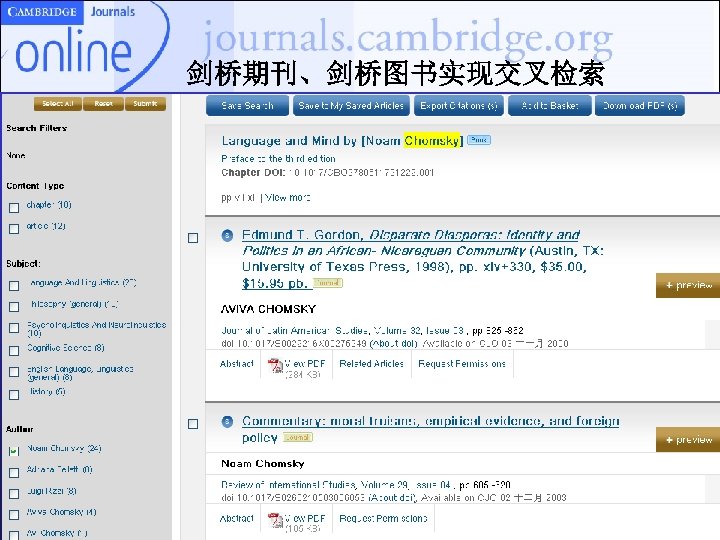Open Language and Mind by Noam Chomsky

pos(342,141)
